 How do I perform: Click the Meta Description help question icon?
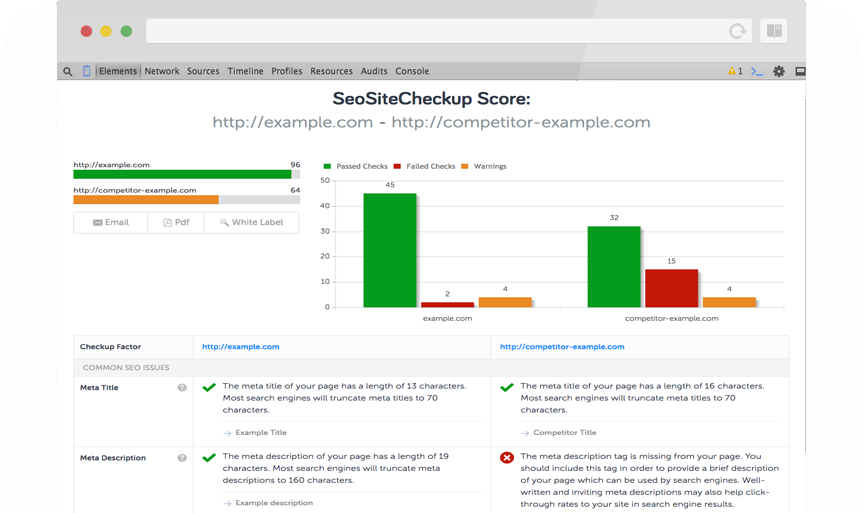[x=182, y=458]
